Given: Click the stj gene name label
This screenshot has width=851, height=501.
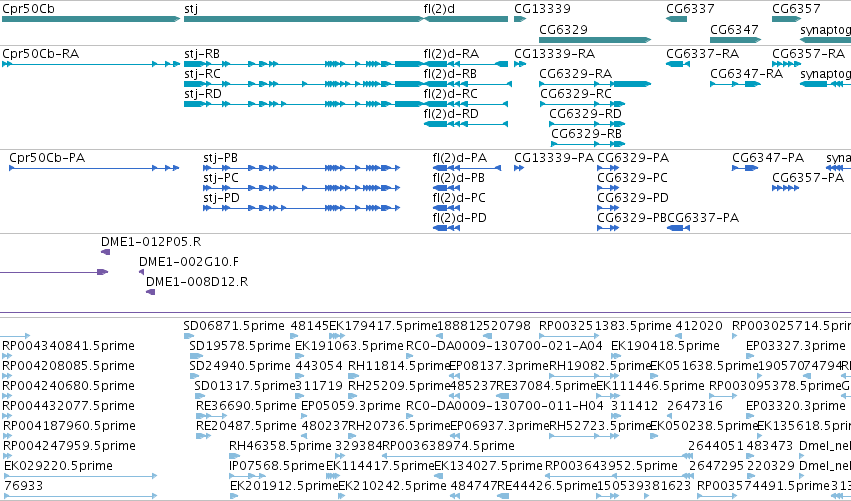Looking at the screenshot, I should click(x=191, y=9).
